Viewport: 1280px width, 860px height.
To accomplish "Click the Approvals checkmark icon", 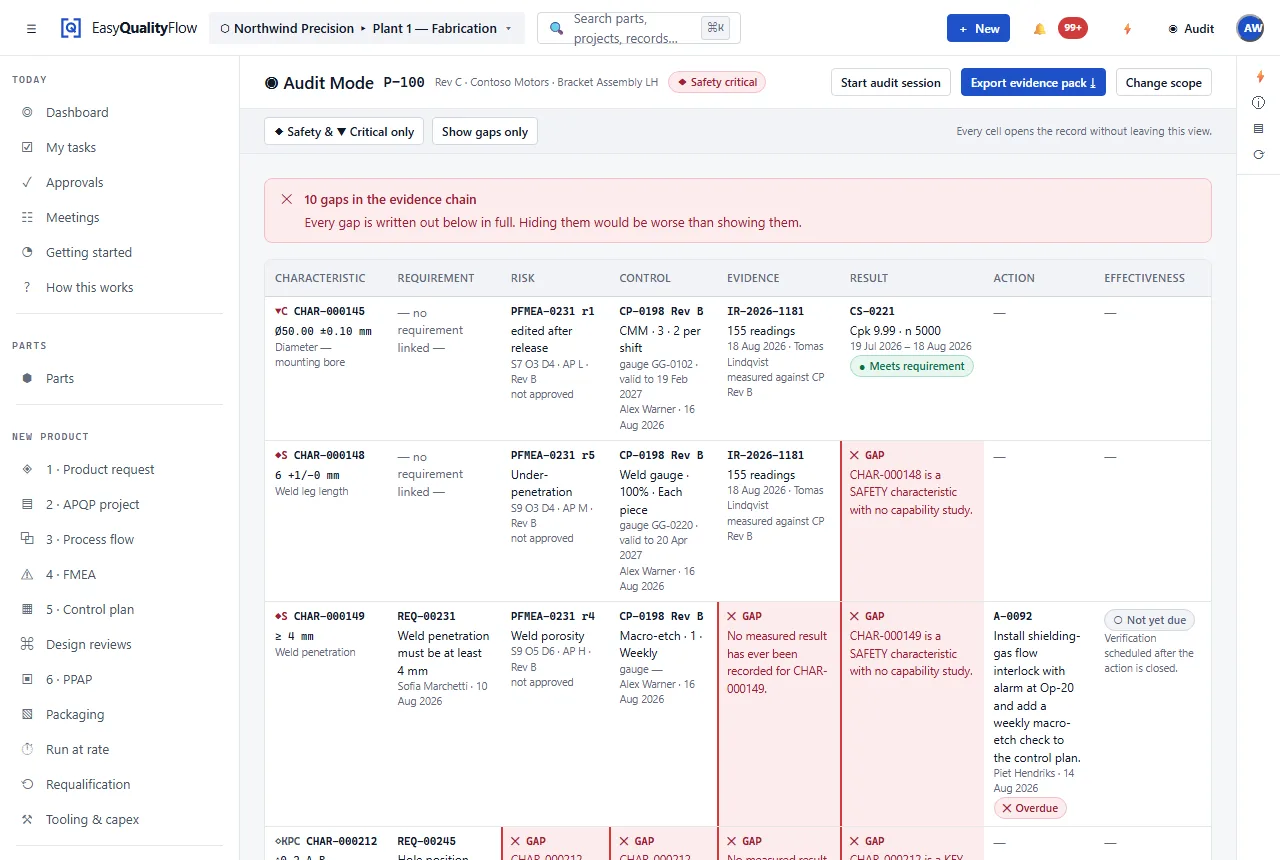I will click(x=27, y=183).
